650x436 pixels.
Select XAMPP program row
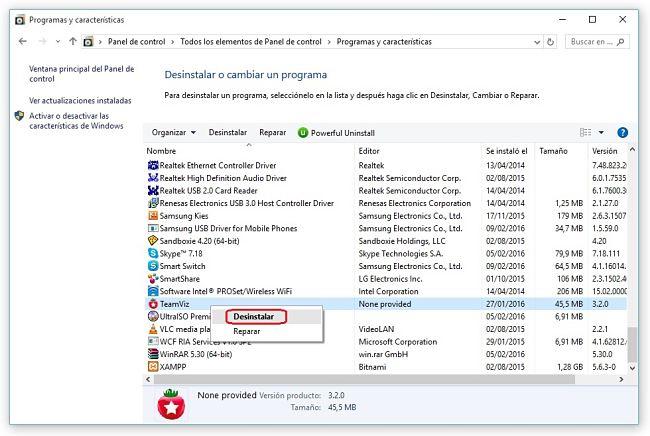tap(386, 367)
